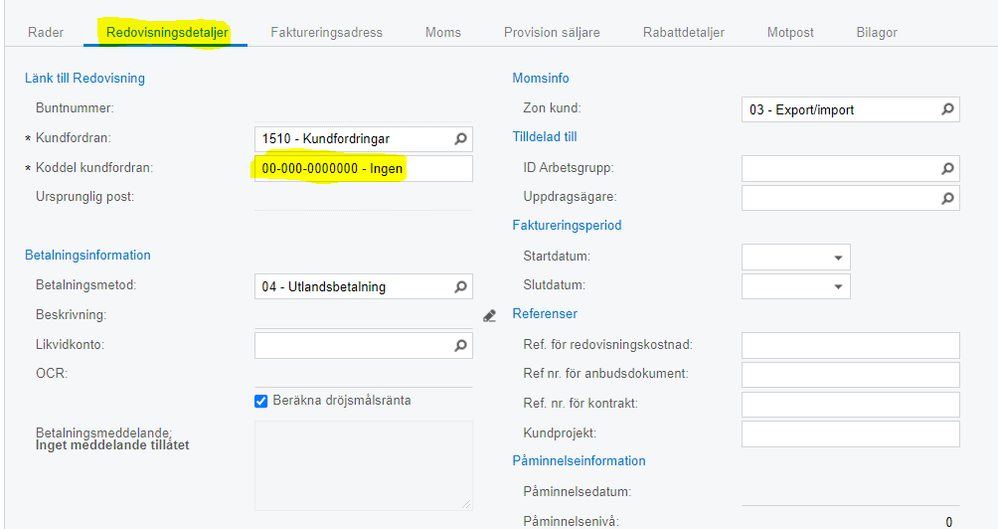This screenshot has height=529, width=998.
Task: Click the Ursprunglig post label
Action: click(85, 197)
